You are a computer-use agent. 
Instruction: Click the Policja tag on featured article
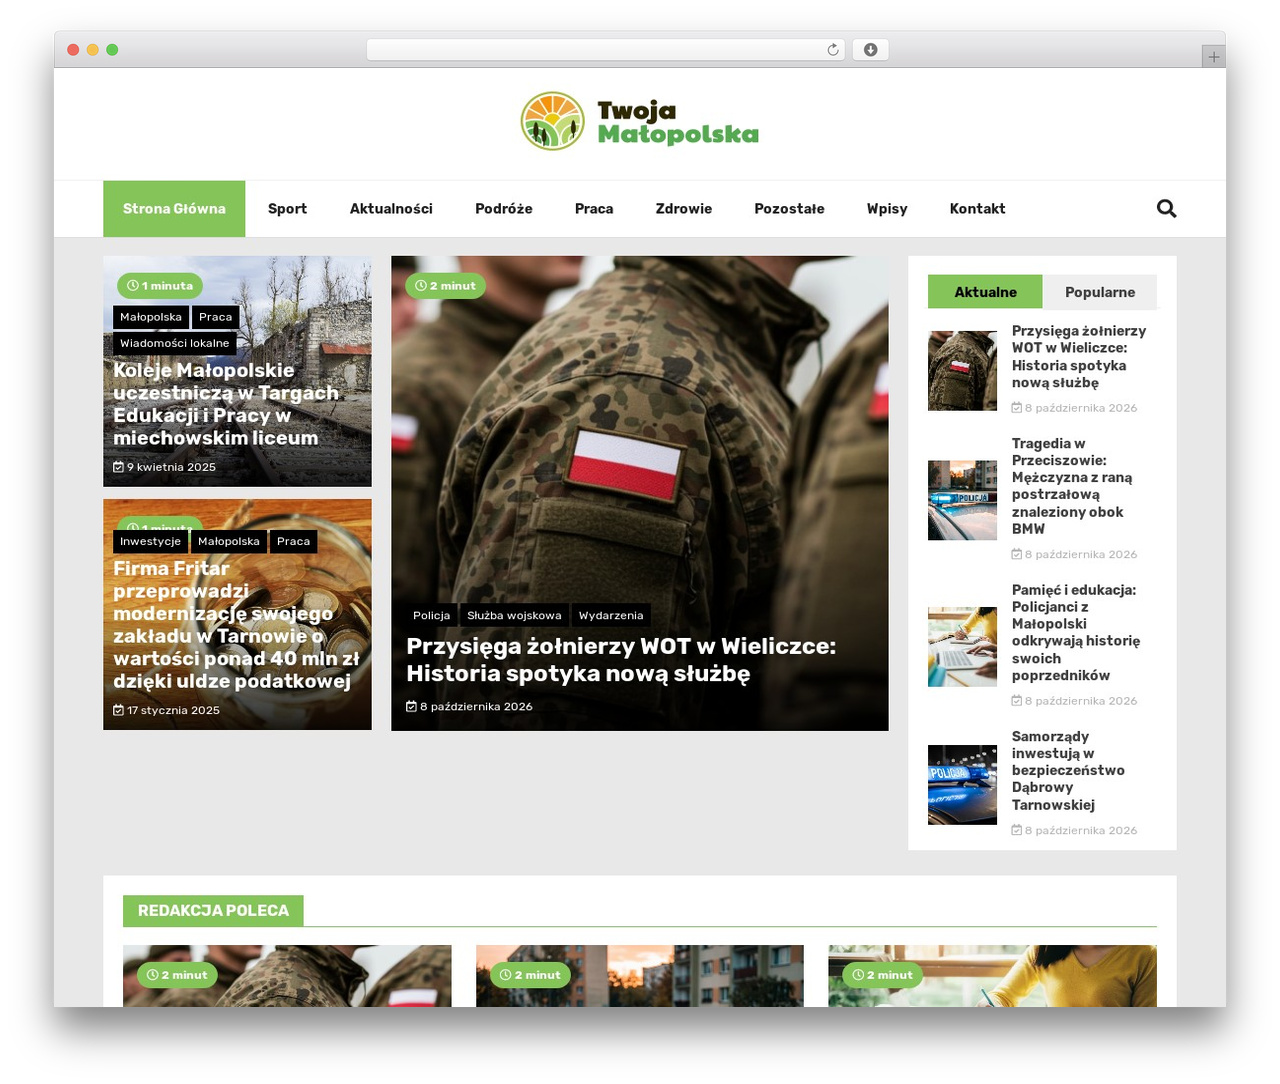(431, 615)
